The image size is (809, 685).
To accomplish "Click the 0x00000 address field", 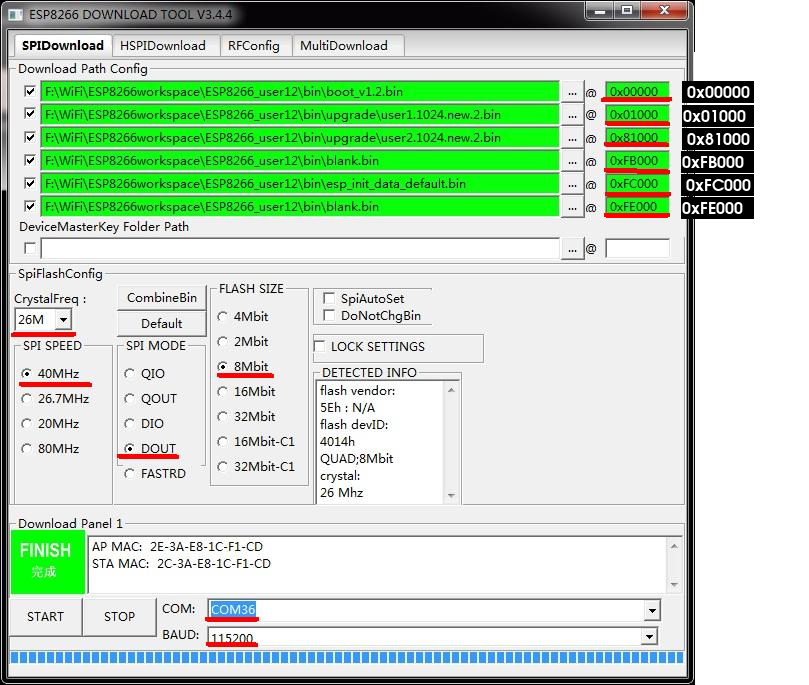I will 637,91.
